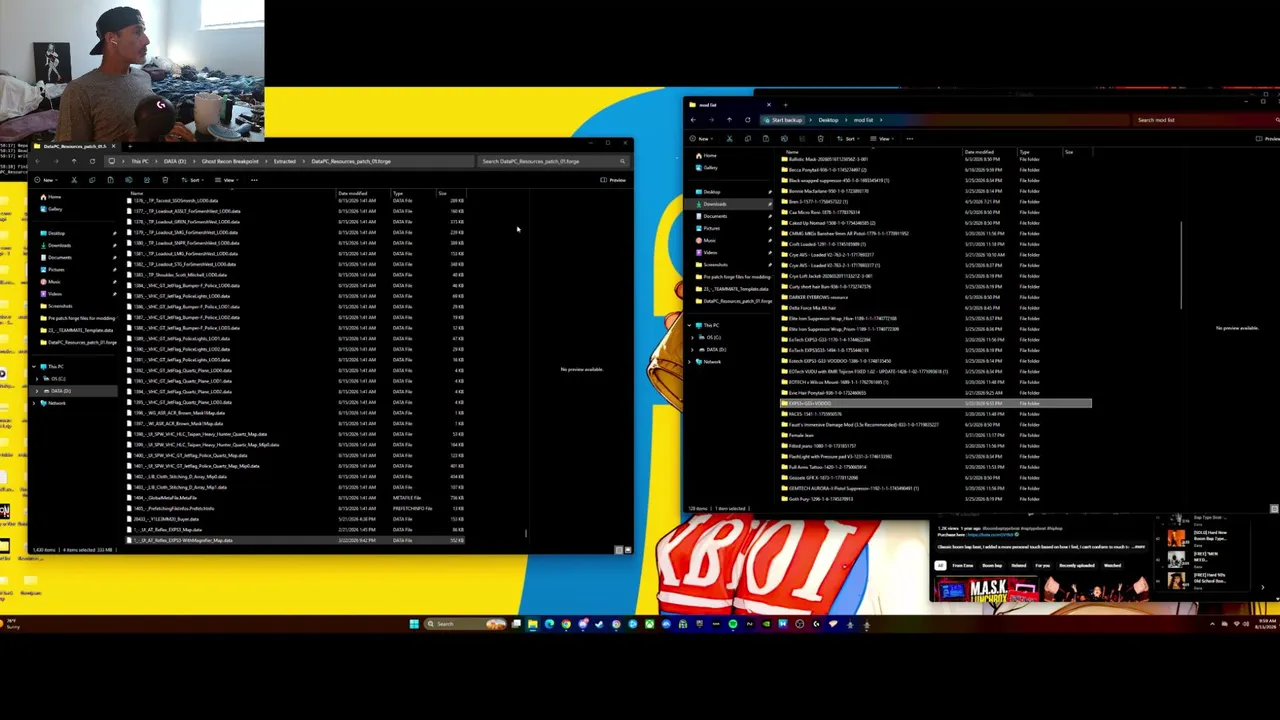Image resolution: width=1280 pixels, height=720 pixels.
Task: Select the 'Boom bap' chip on YouTube
Action: pyautogui.click(x=991, y=566)
